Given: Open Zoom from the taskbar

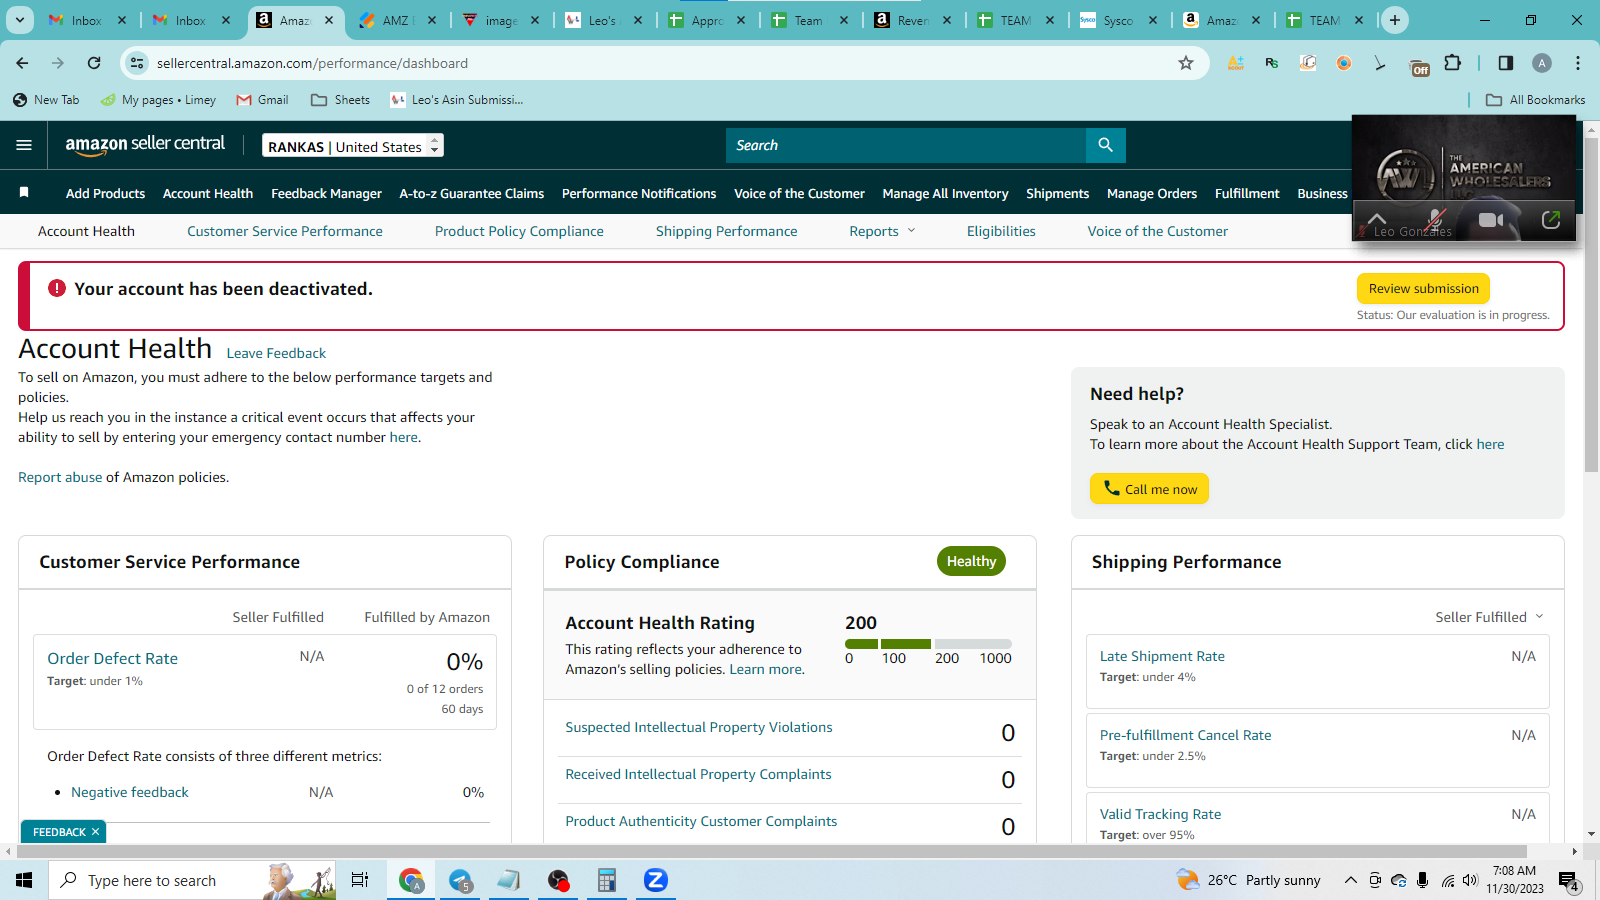Looking at the screenshot, I should (655, 880).
